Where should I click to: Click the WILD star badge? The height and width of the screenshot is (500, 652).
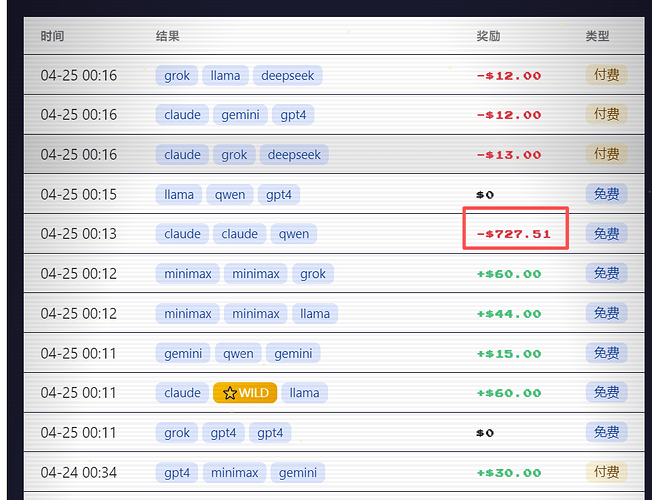(245, 393)
